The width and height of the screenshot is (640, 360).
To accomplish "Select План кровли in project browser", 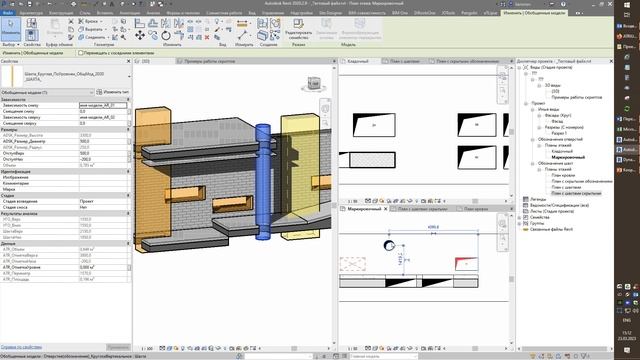I will click(563, 175).
